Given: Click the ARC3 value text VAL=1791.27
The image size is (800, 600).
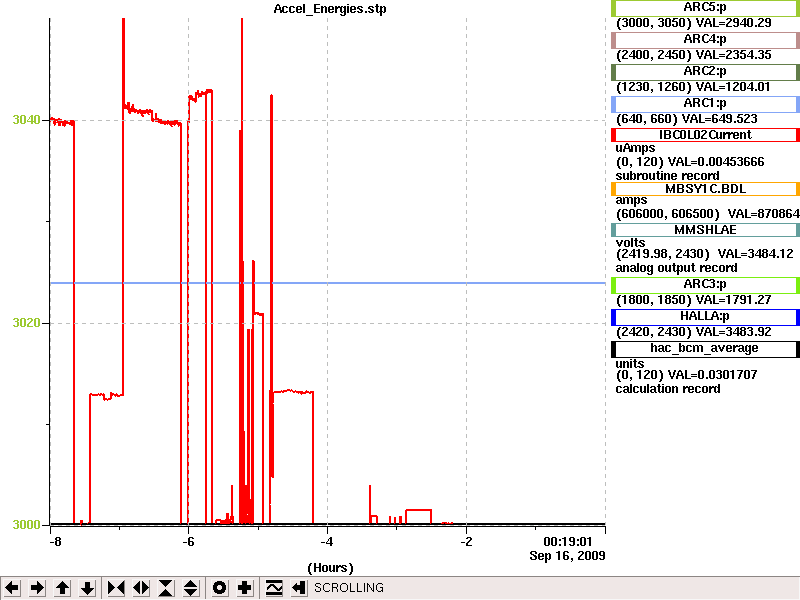Looking at the screenshot, I should point(734,300).
